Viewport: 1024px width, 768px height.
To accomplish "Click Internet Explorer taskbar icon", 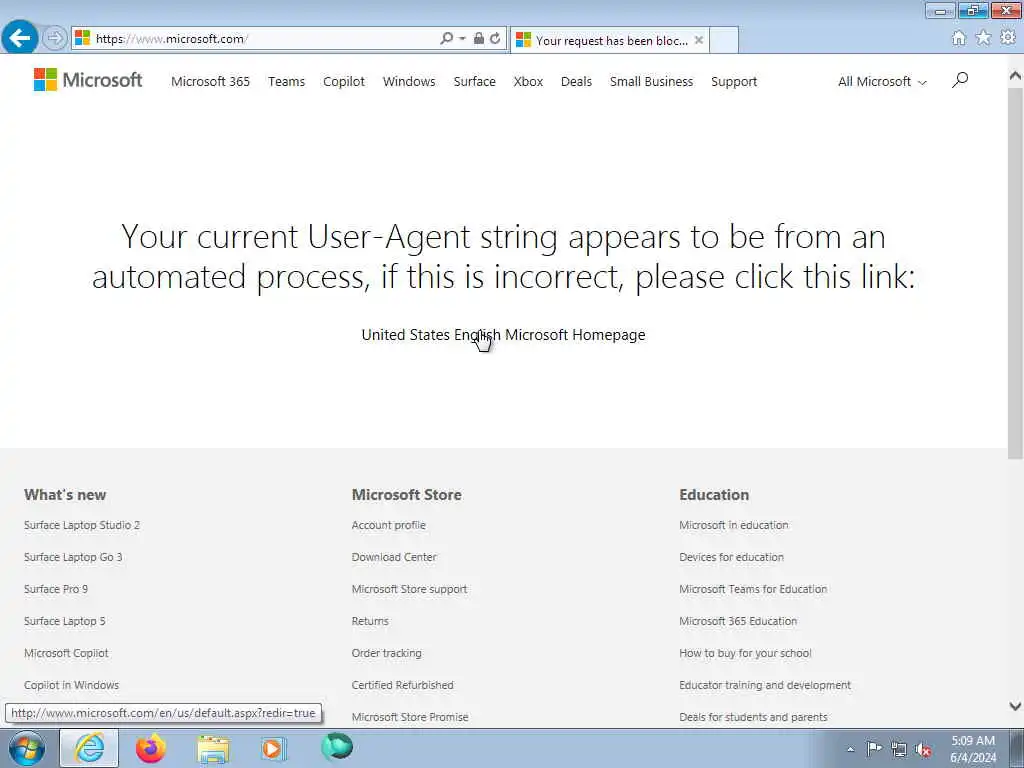I will (x=89, y=748).
